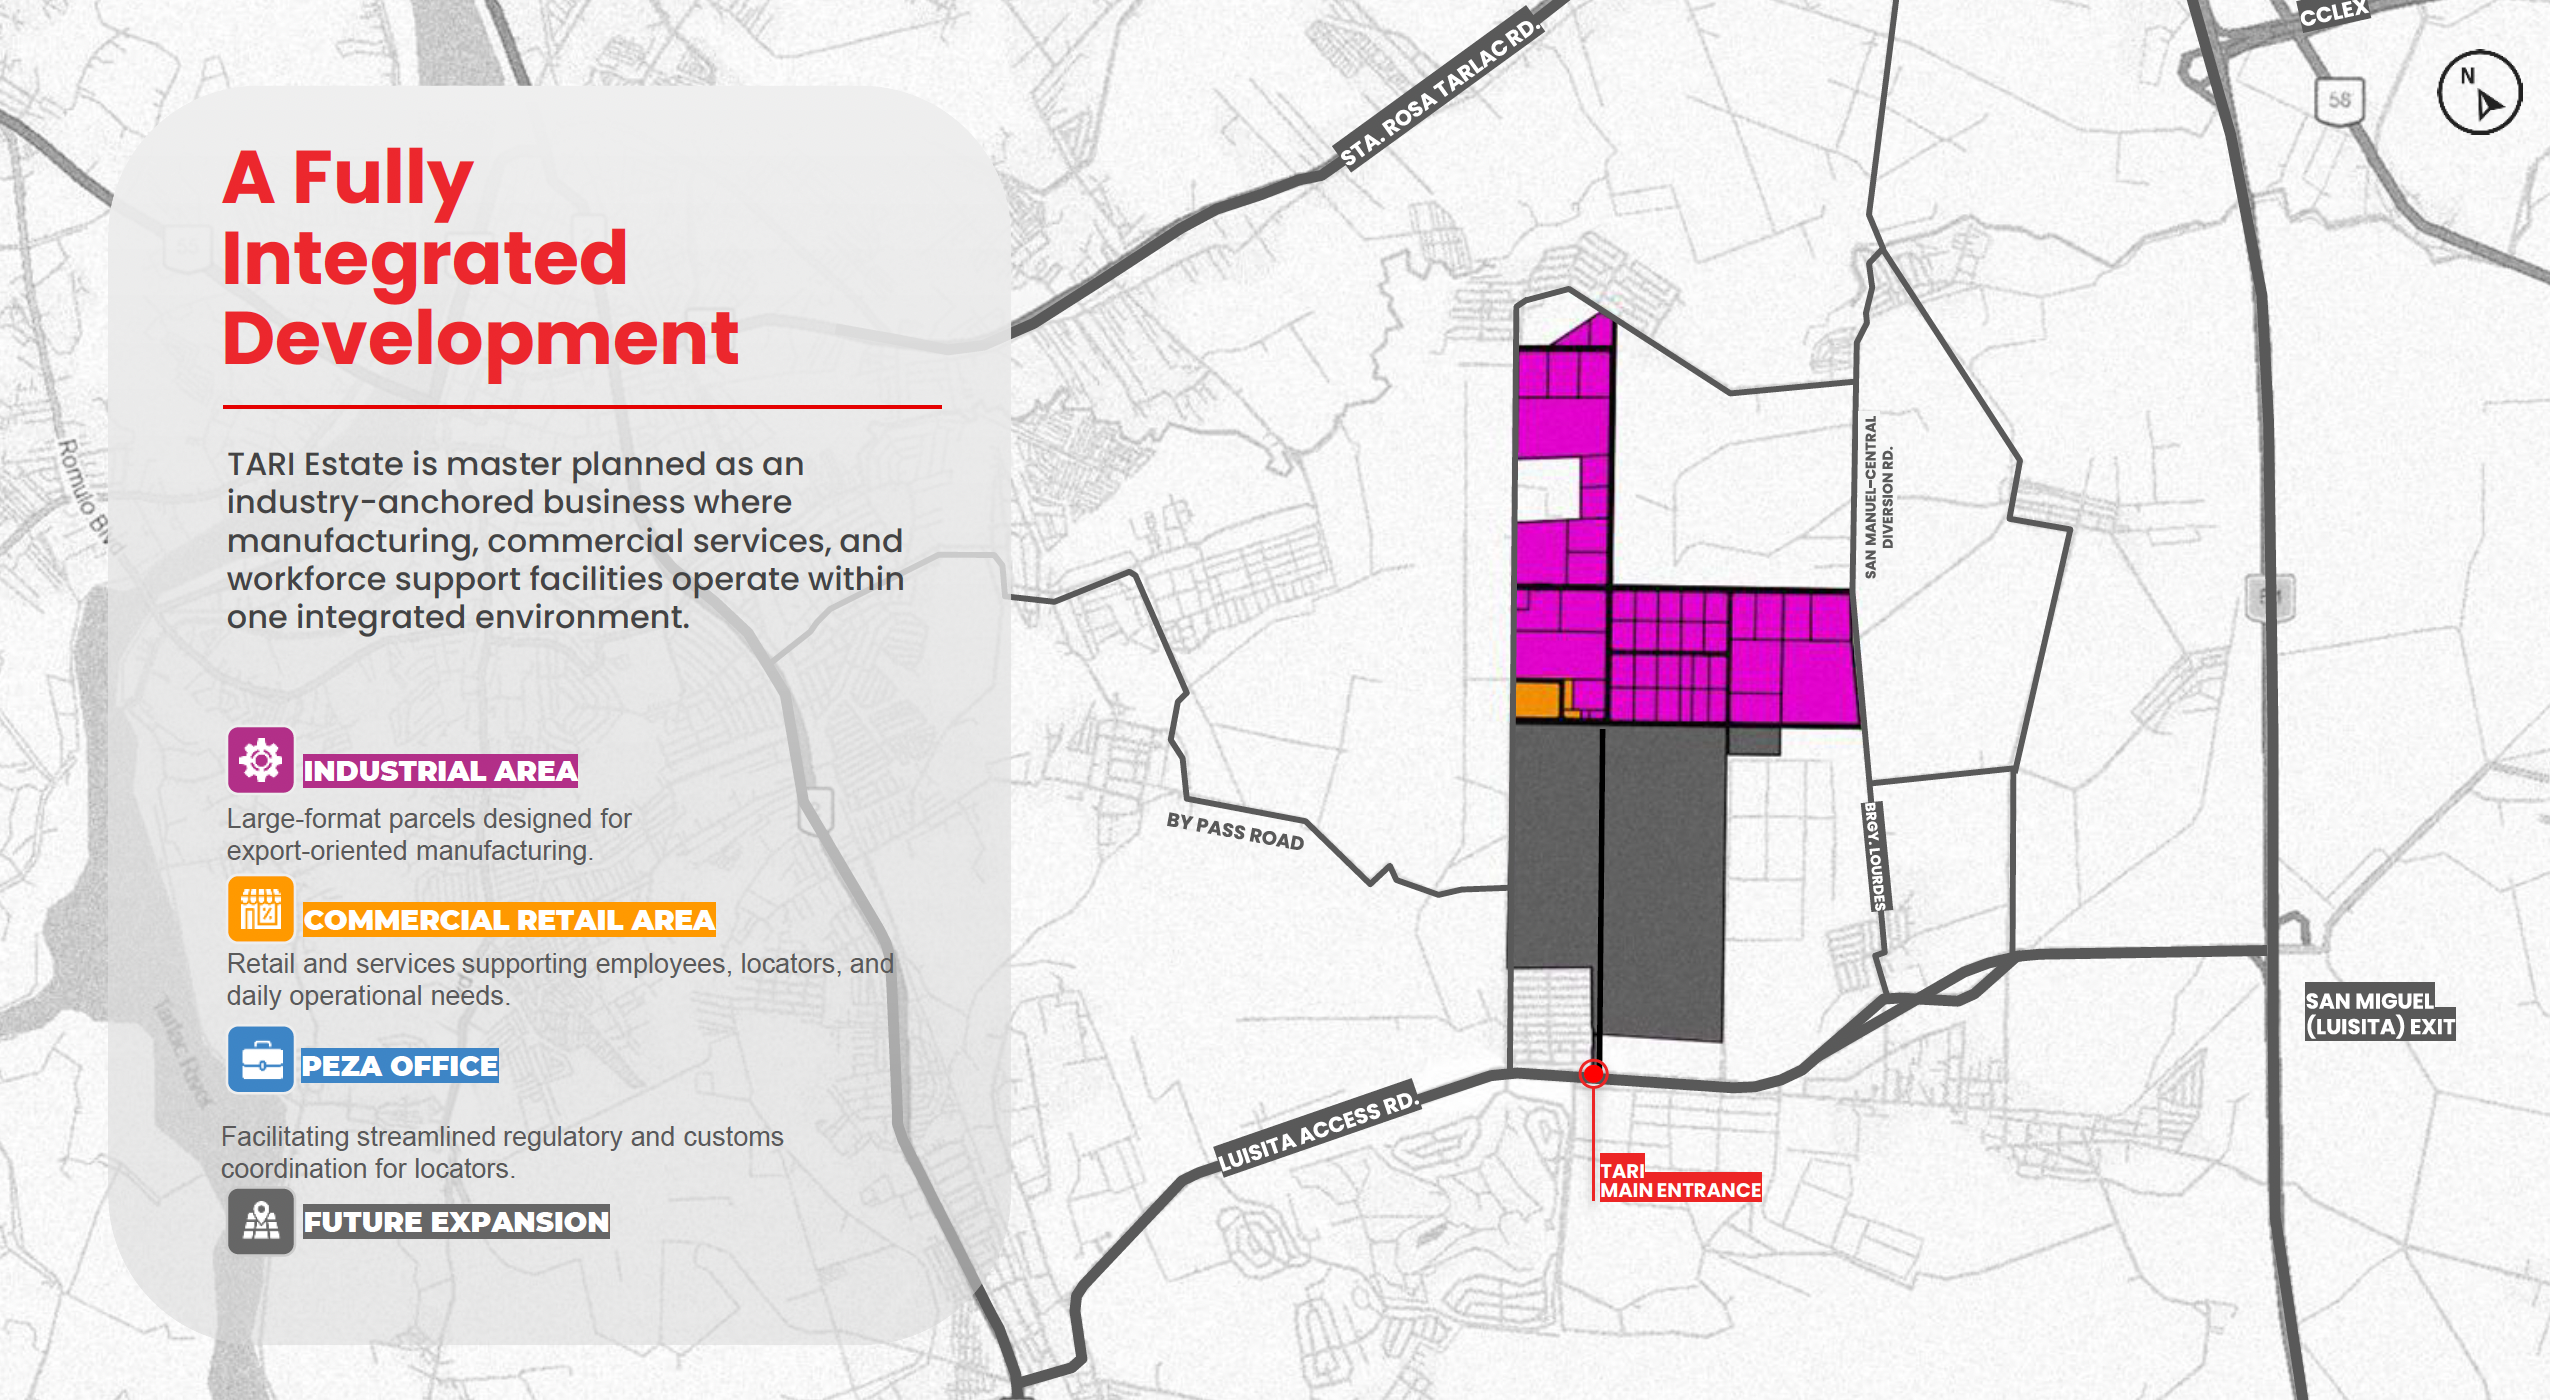Click the orange Commercial Retail Area icon

[x=261, y=909]
